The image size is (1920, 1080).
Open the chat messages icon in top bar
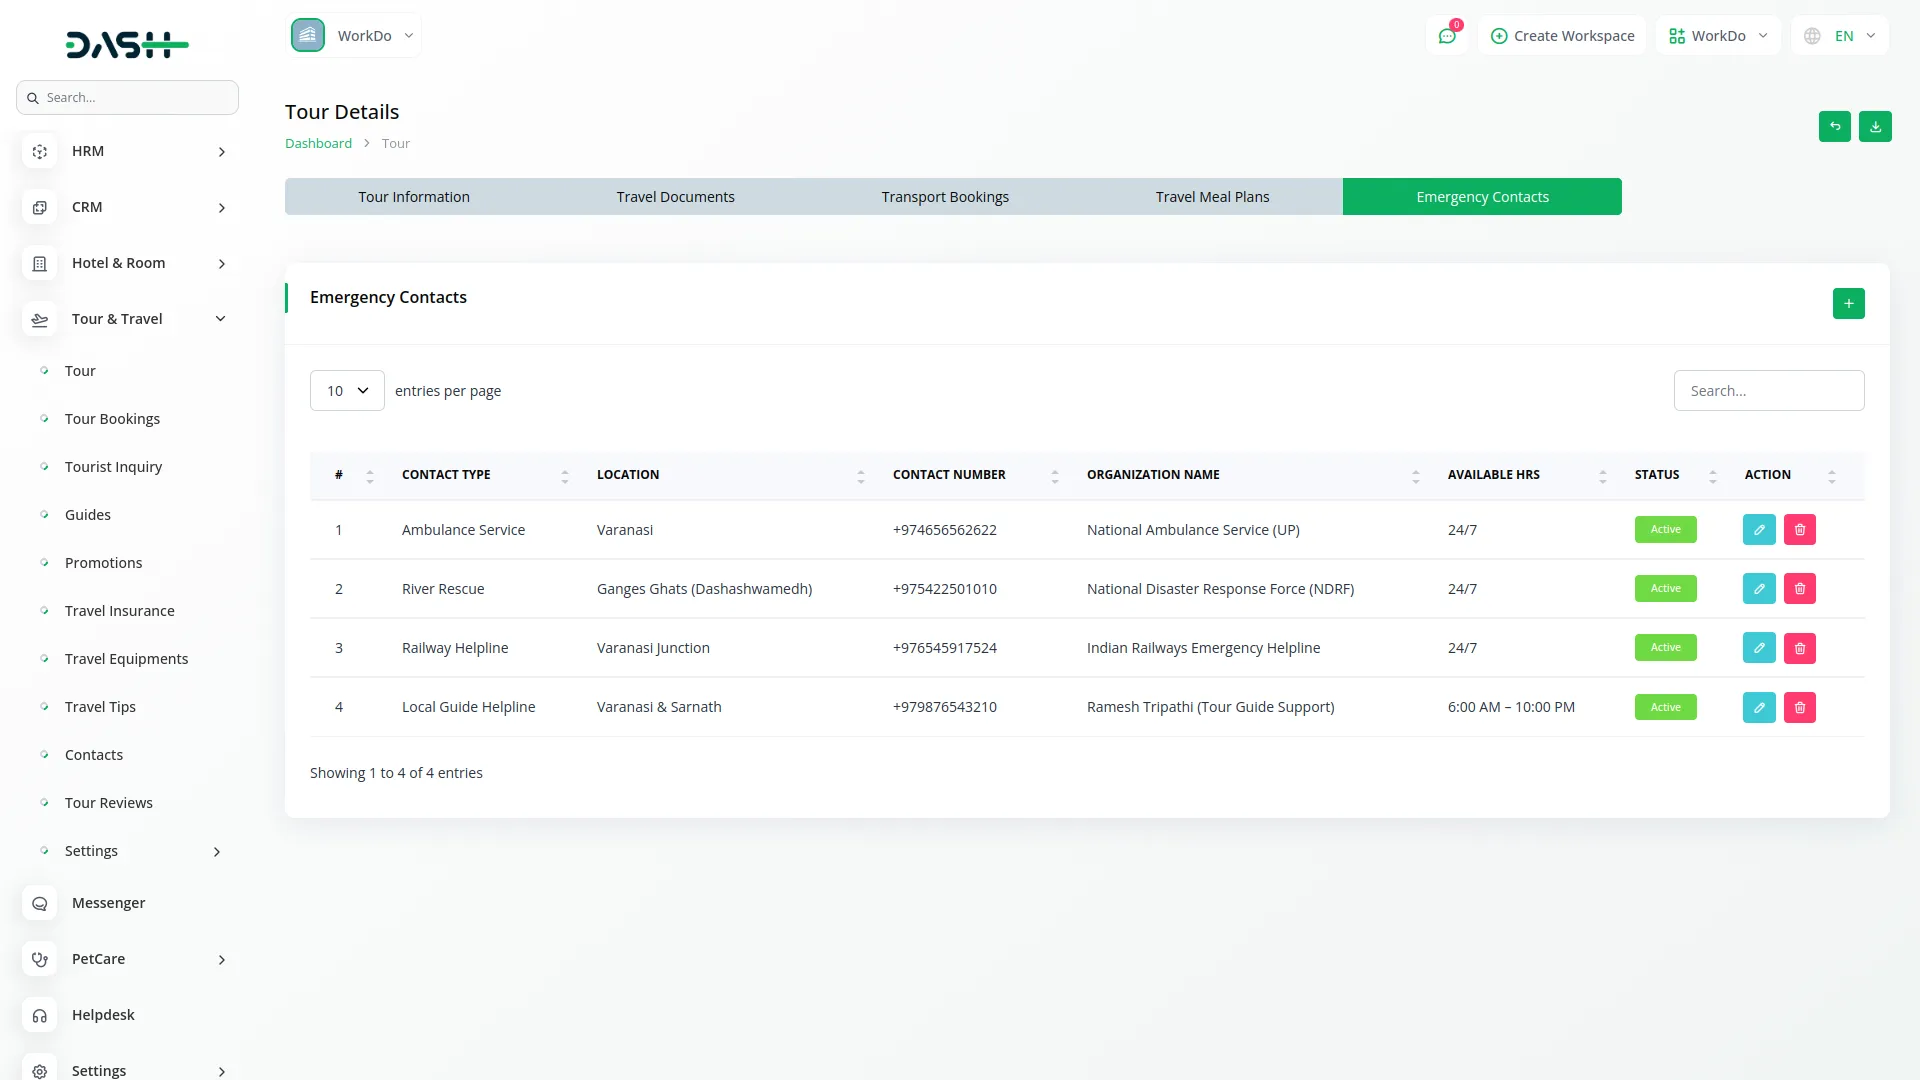click(1446, 36)
